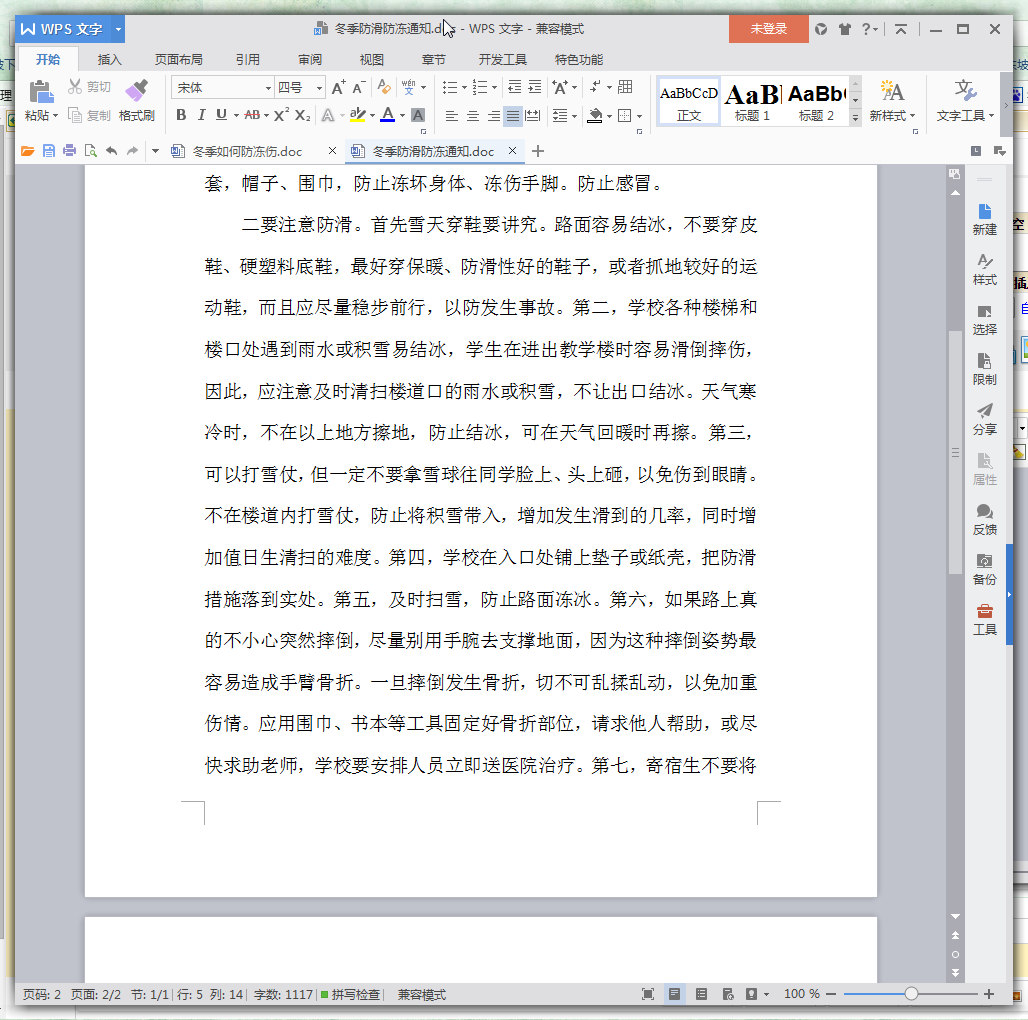This screenshot has height=1020, width=1028.
Task: Apply superscript X² formatting
Action: (281, 115)
